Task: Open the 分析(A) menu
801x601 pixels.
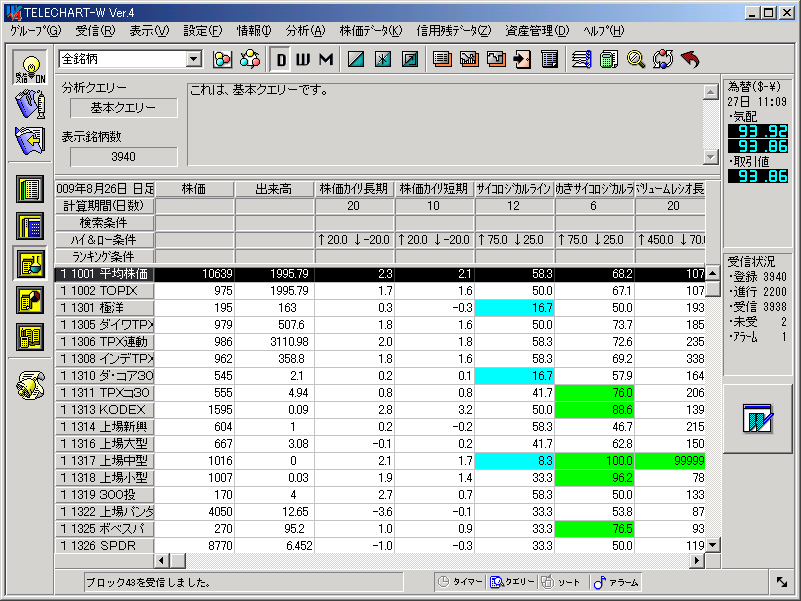Action: point(305,31)
